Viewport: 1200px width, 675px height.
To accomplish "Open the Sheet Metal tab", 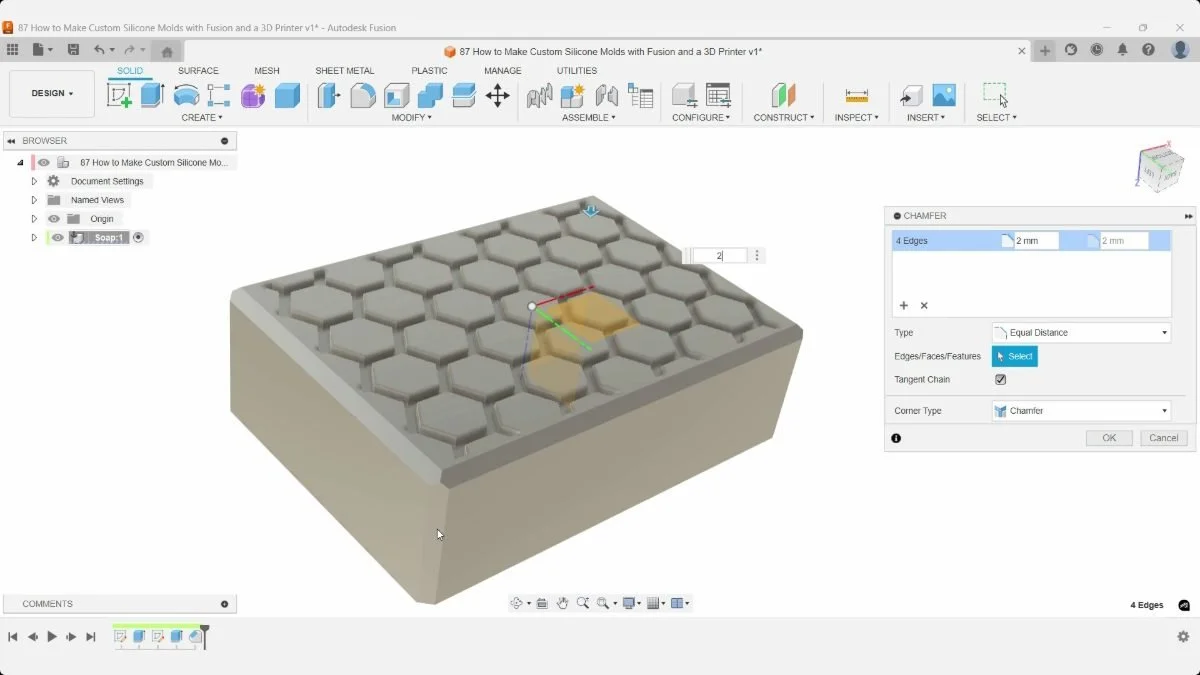I will click(345, 71).
